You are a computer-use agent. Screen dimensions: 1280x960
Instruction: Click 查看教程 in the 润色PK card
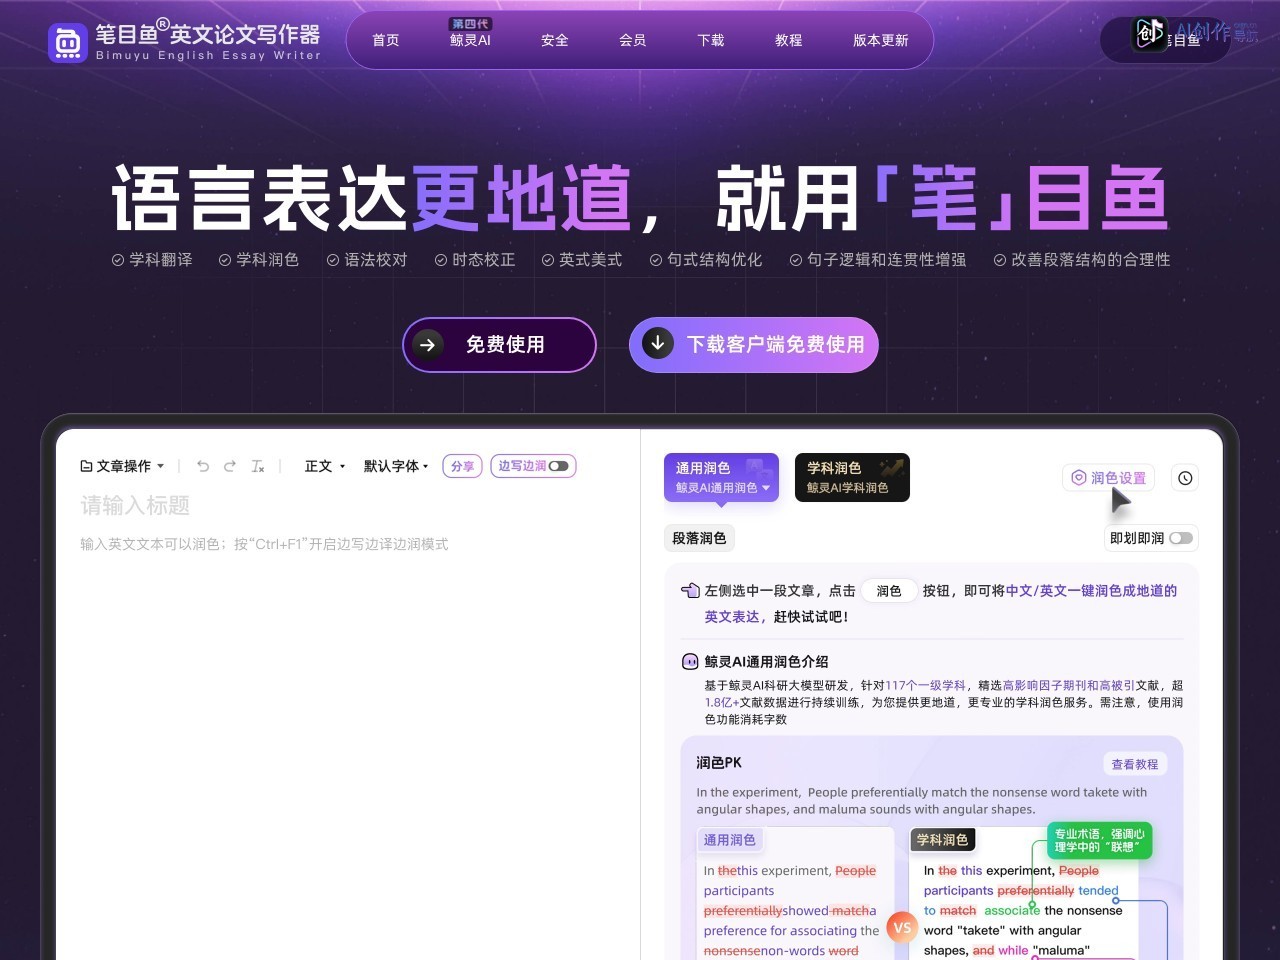pyautogui.click(x=1135, y=764)
